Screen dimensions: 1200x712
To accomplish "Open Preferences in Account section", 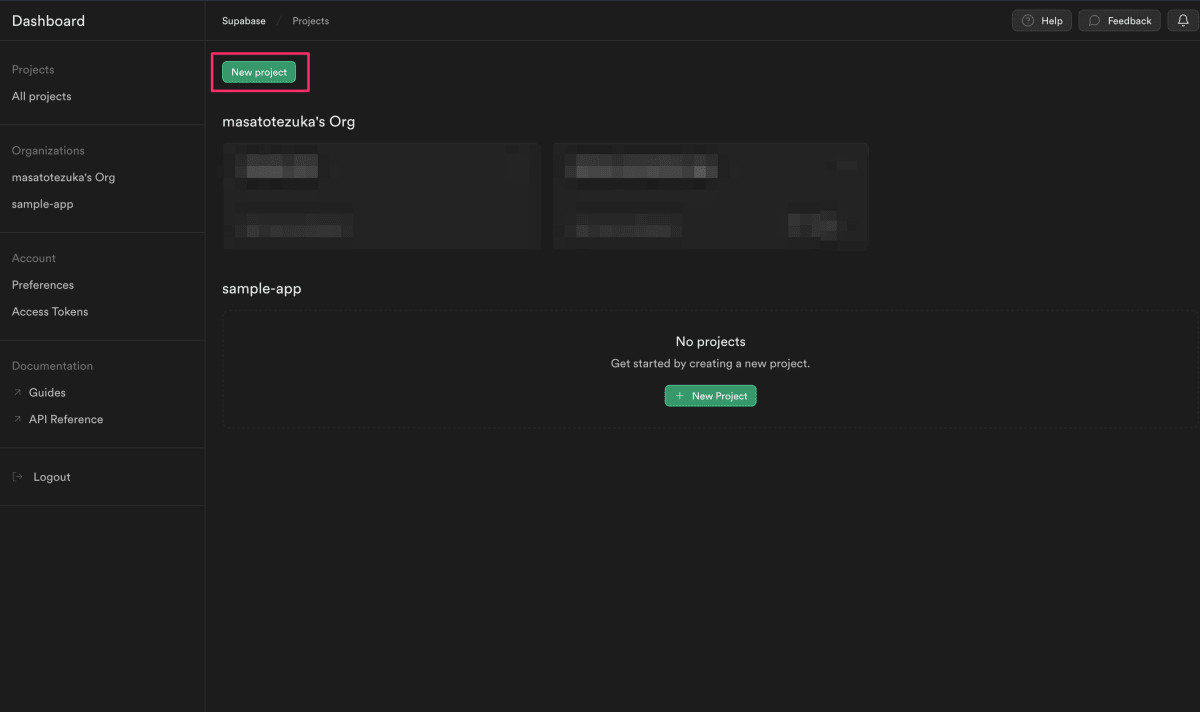I will 43,285.
